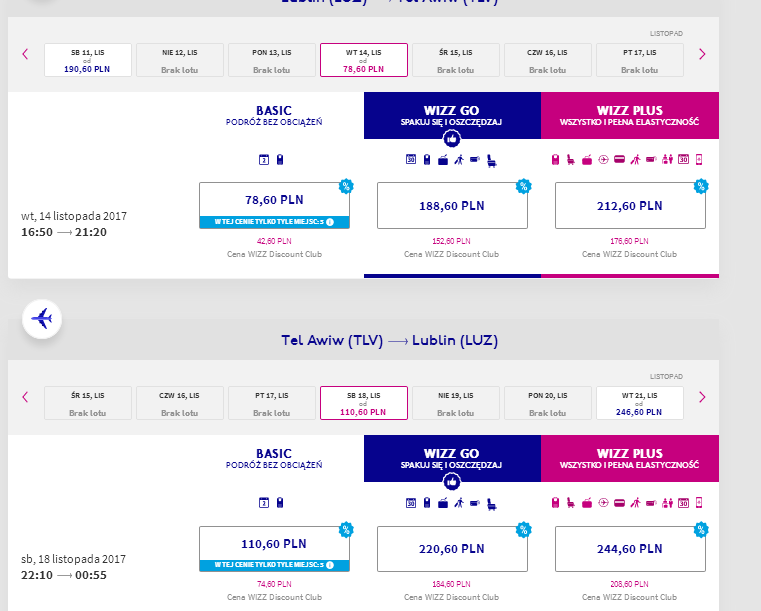Viewport: 761px width, 611px height.
Task: Choose the outbound WIZZ PLUS fare 212,60 PLN
Action: pyautogui.click(x=630, y=205)
